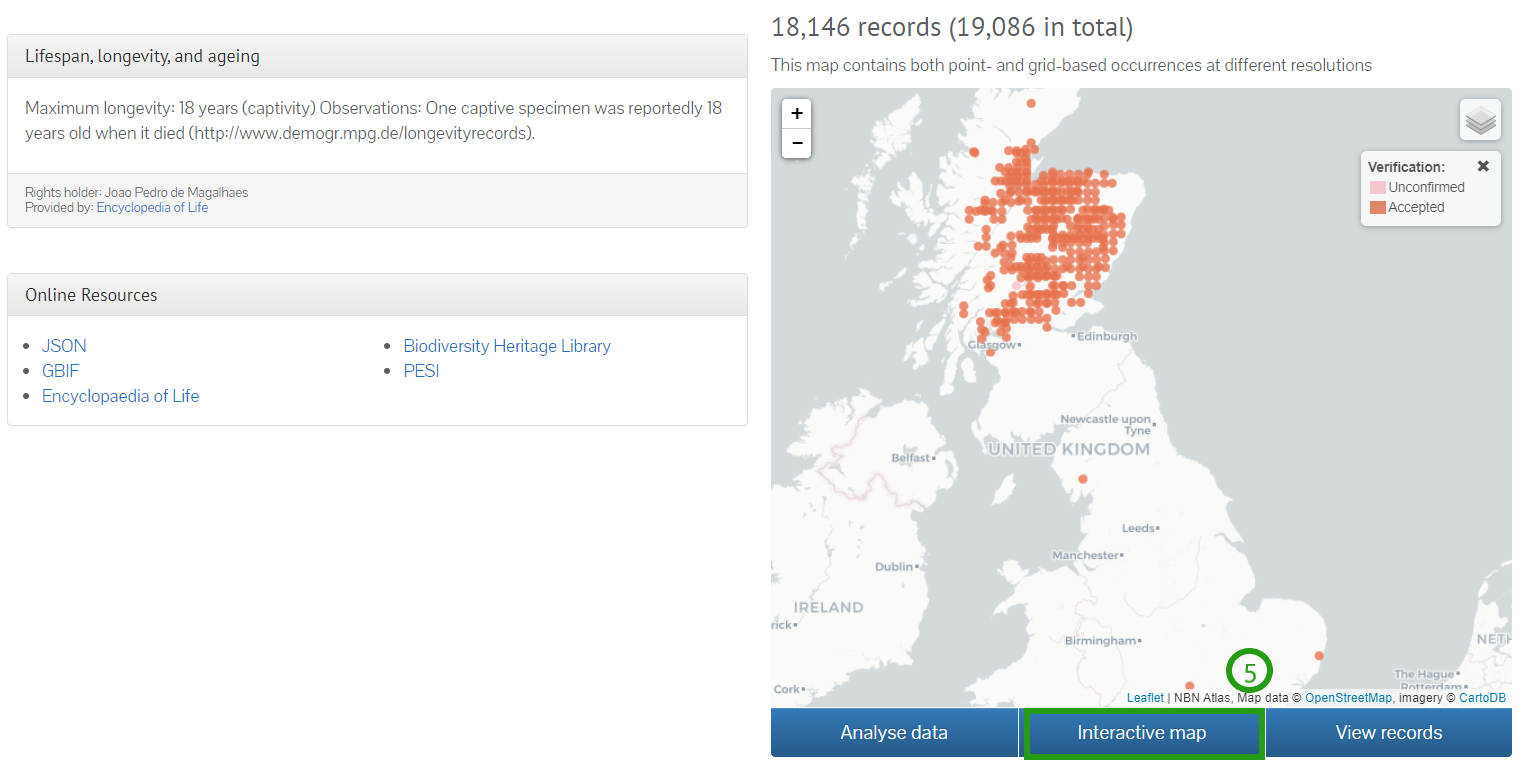Click the Analyse data button

pos(893,732)
